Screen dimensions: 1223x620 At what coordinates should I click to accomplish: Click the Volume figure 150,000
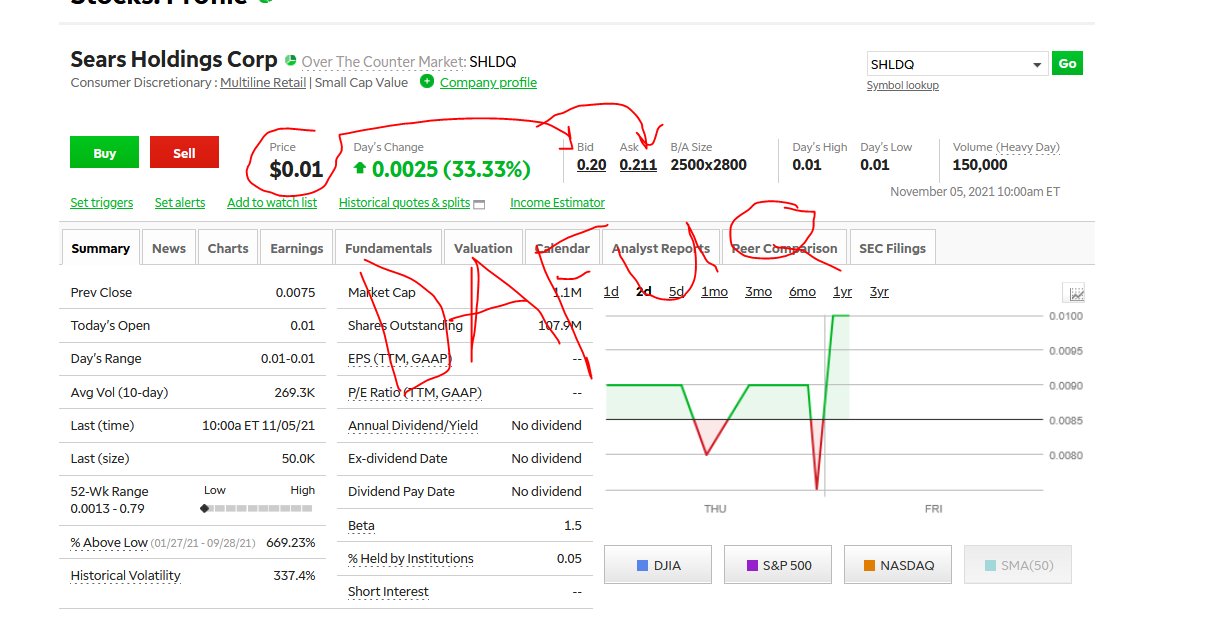[x=980, y=165]
